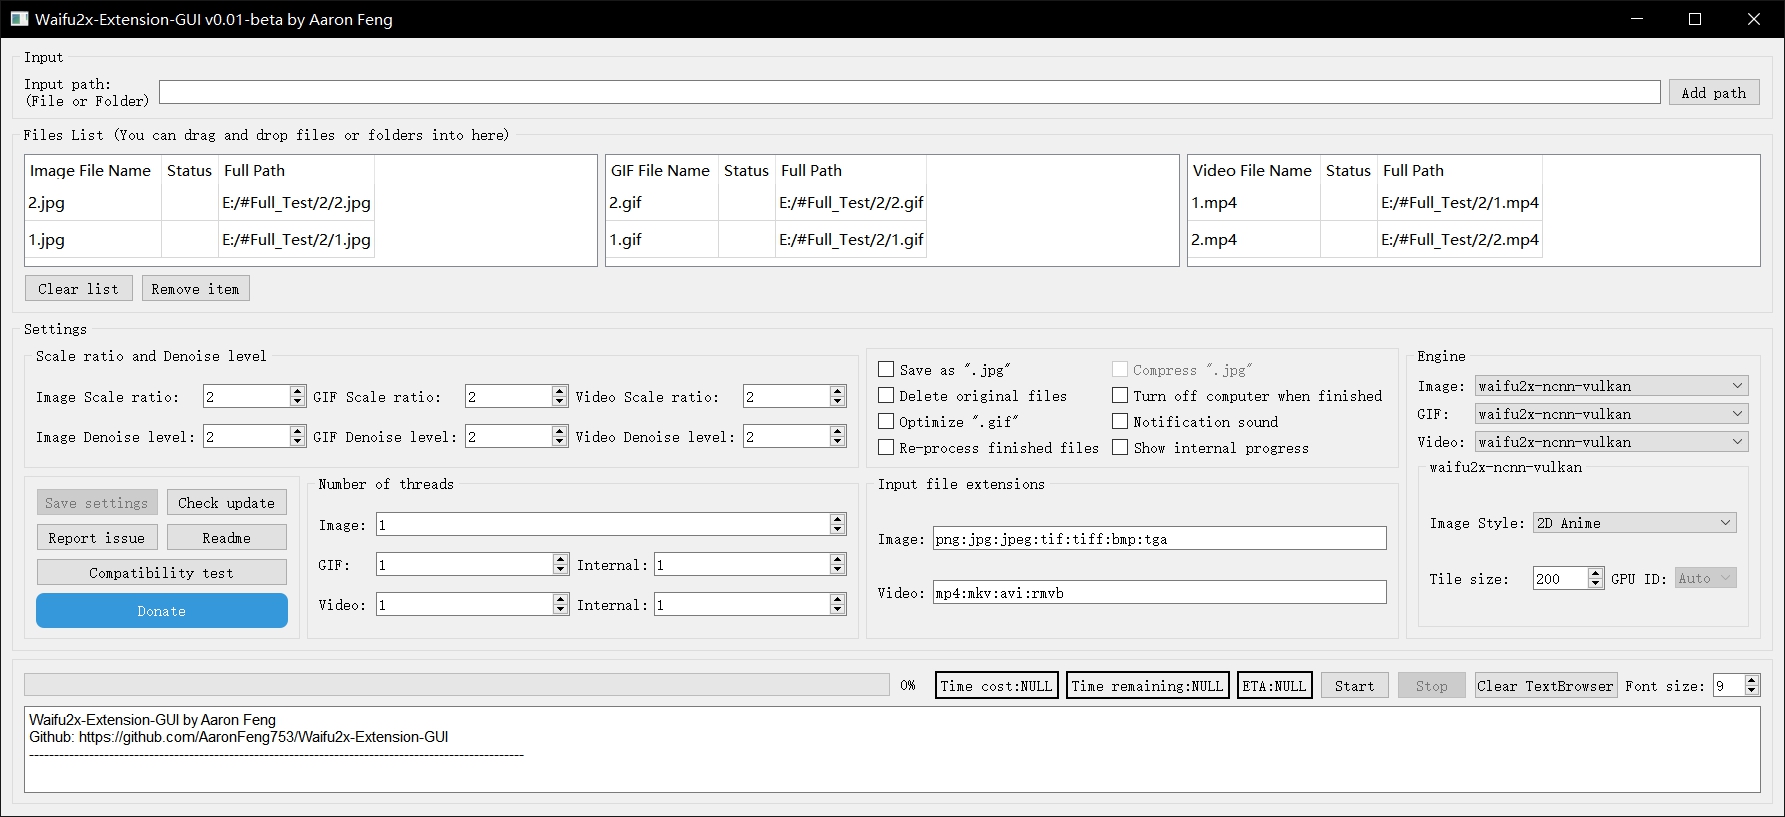Click E:/#Full_Test/2/1.mp4 full path cell

pyautogui.click(x=1459, y=203)
